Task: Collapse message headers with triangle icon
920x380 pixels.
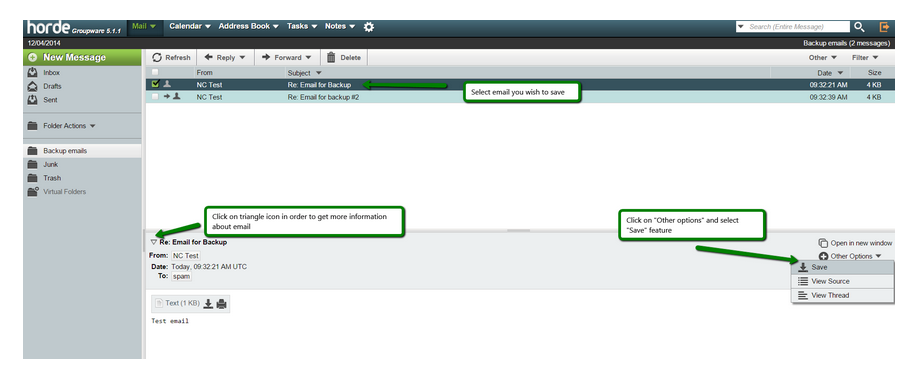Action: click(154, 242)
